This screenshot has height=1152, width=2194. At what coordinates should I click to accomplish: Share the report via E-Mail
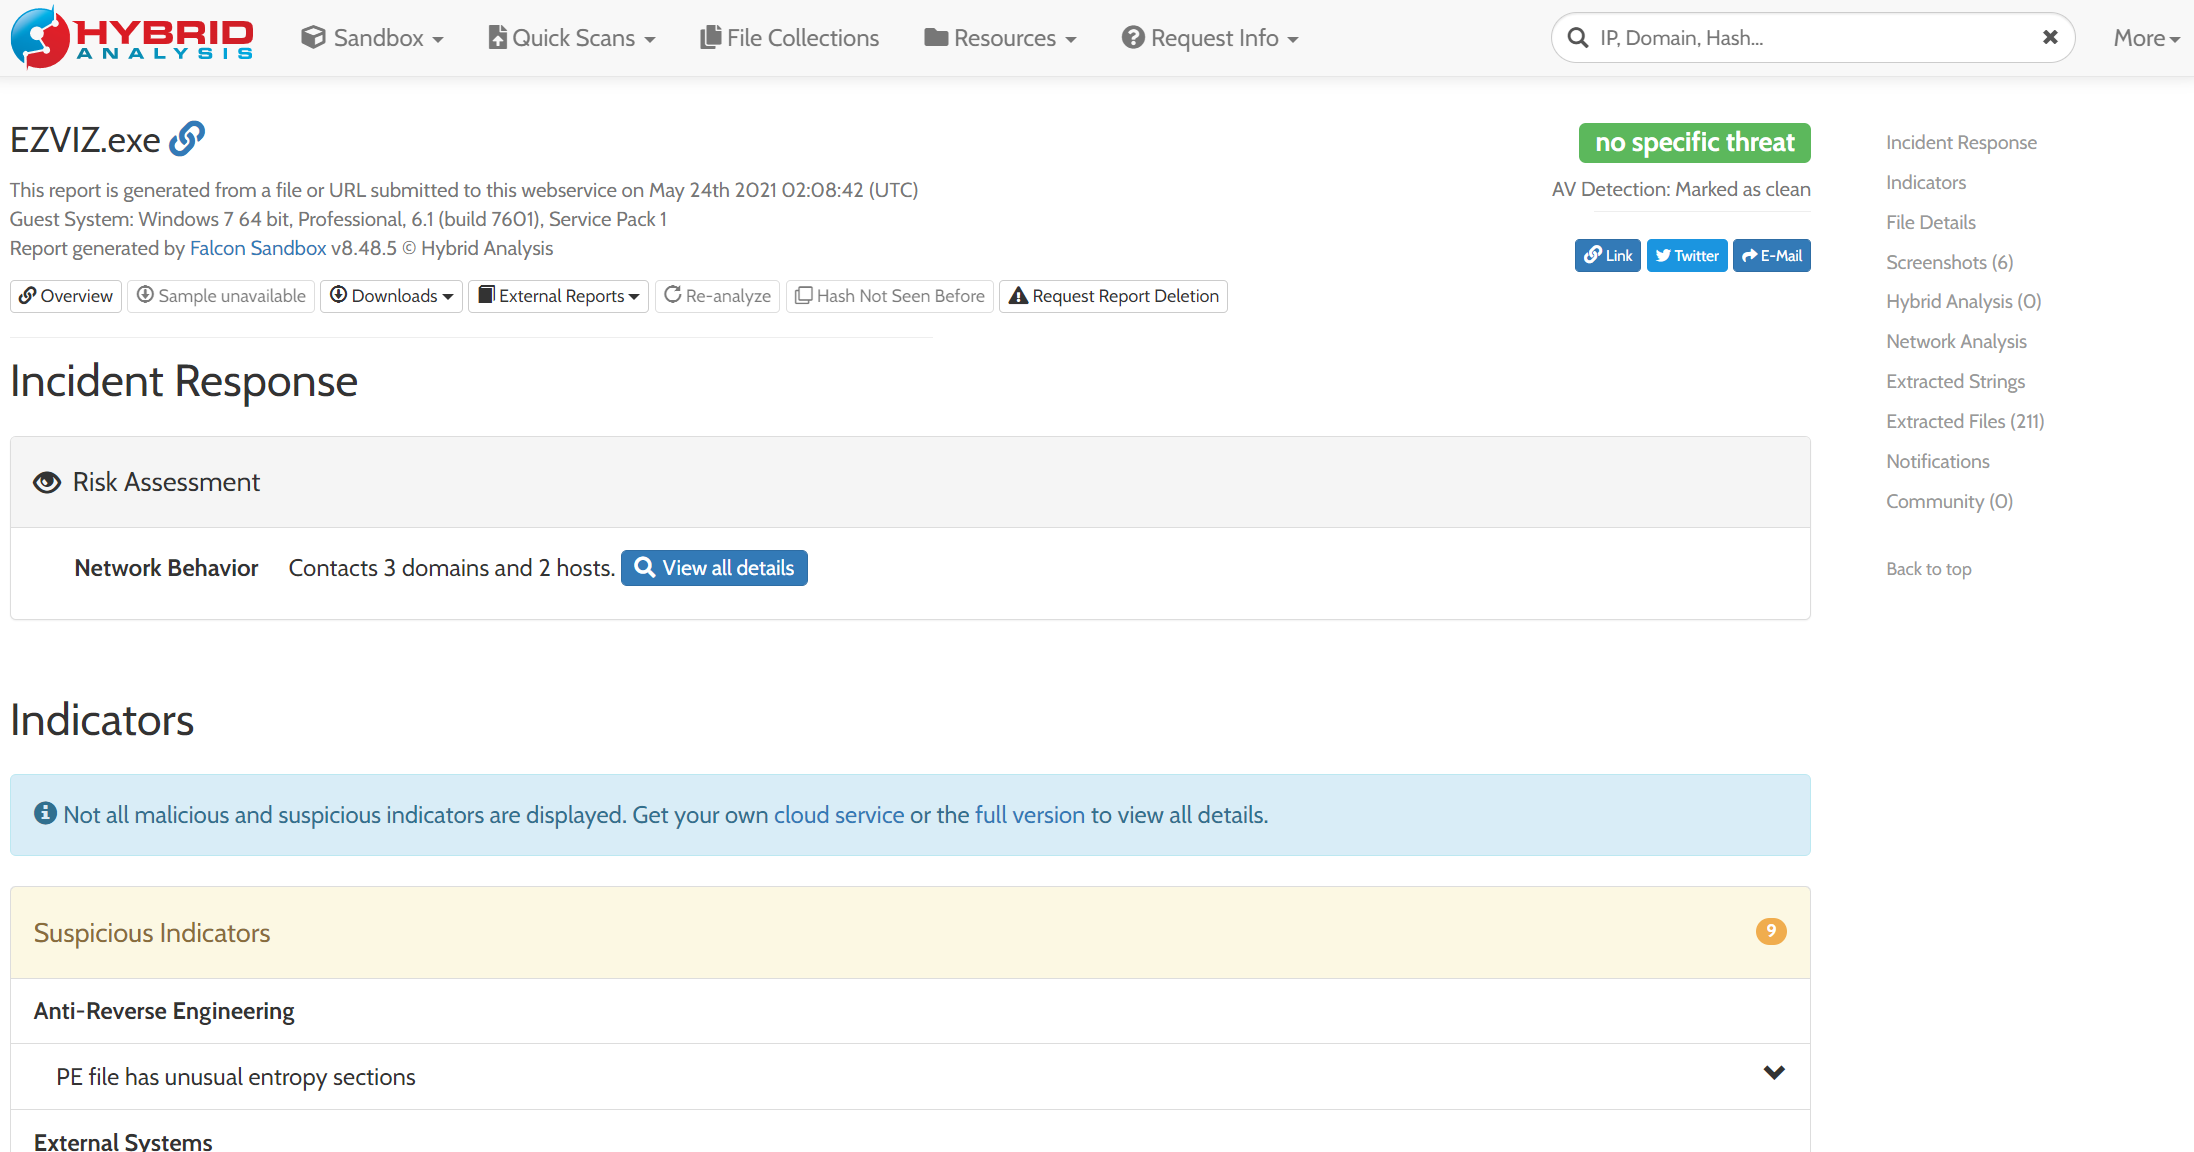click(1771, 256)
